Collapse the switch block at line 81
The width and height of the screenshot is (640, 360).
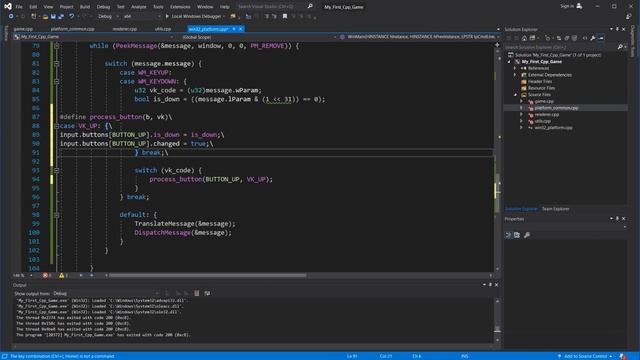tap(57, 64)
